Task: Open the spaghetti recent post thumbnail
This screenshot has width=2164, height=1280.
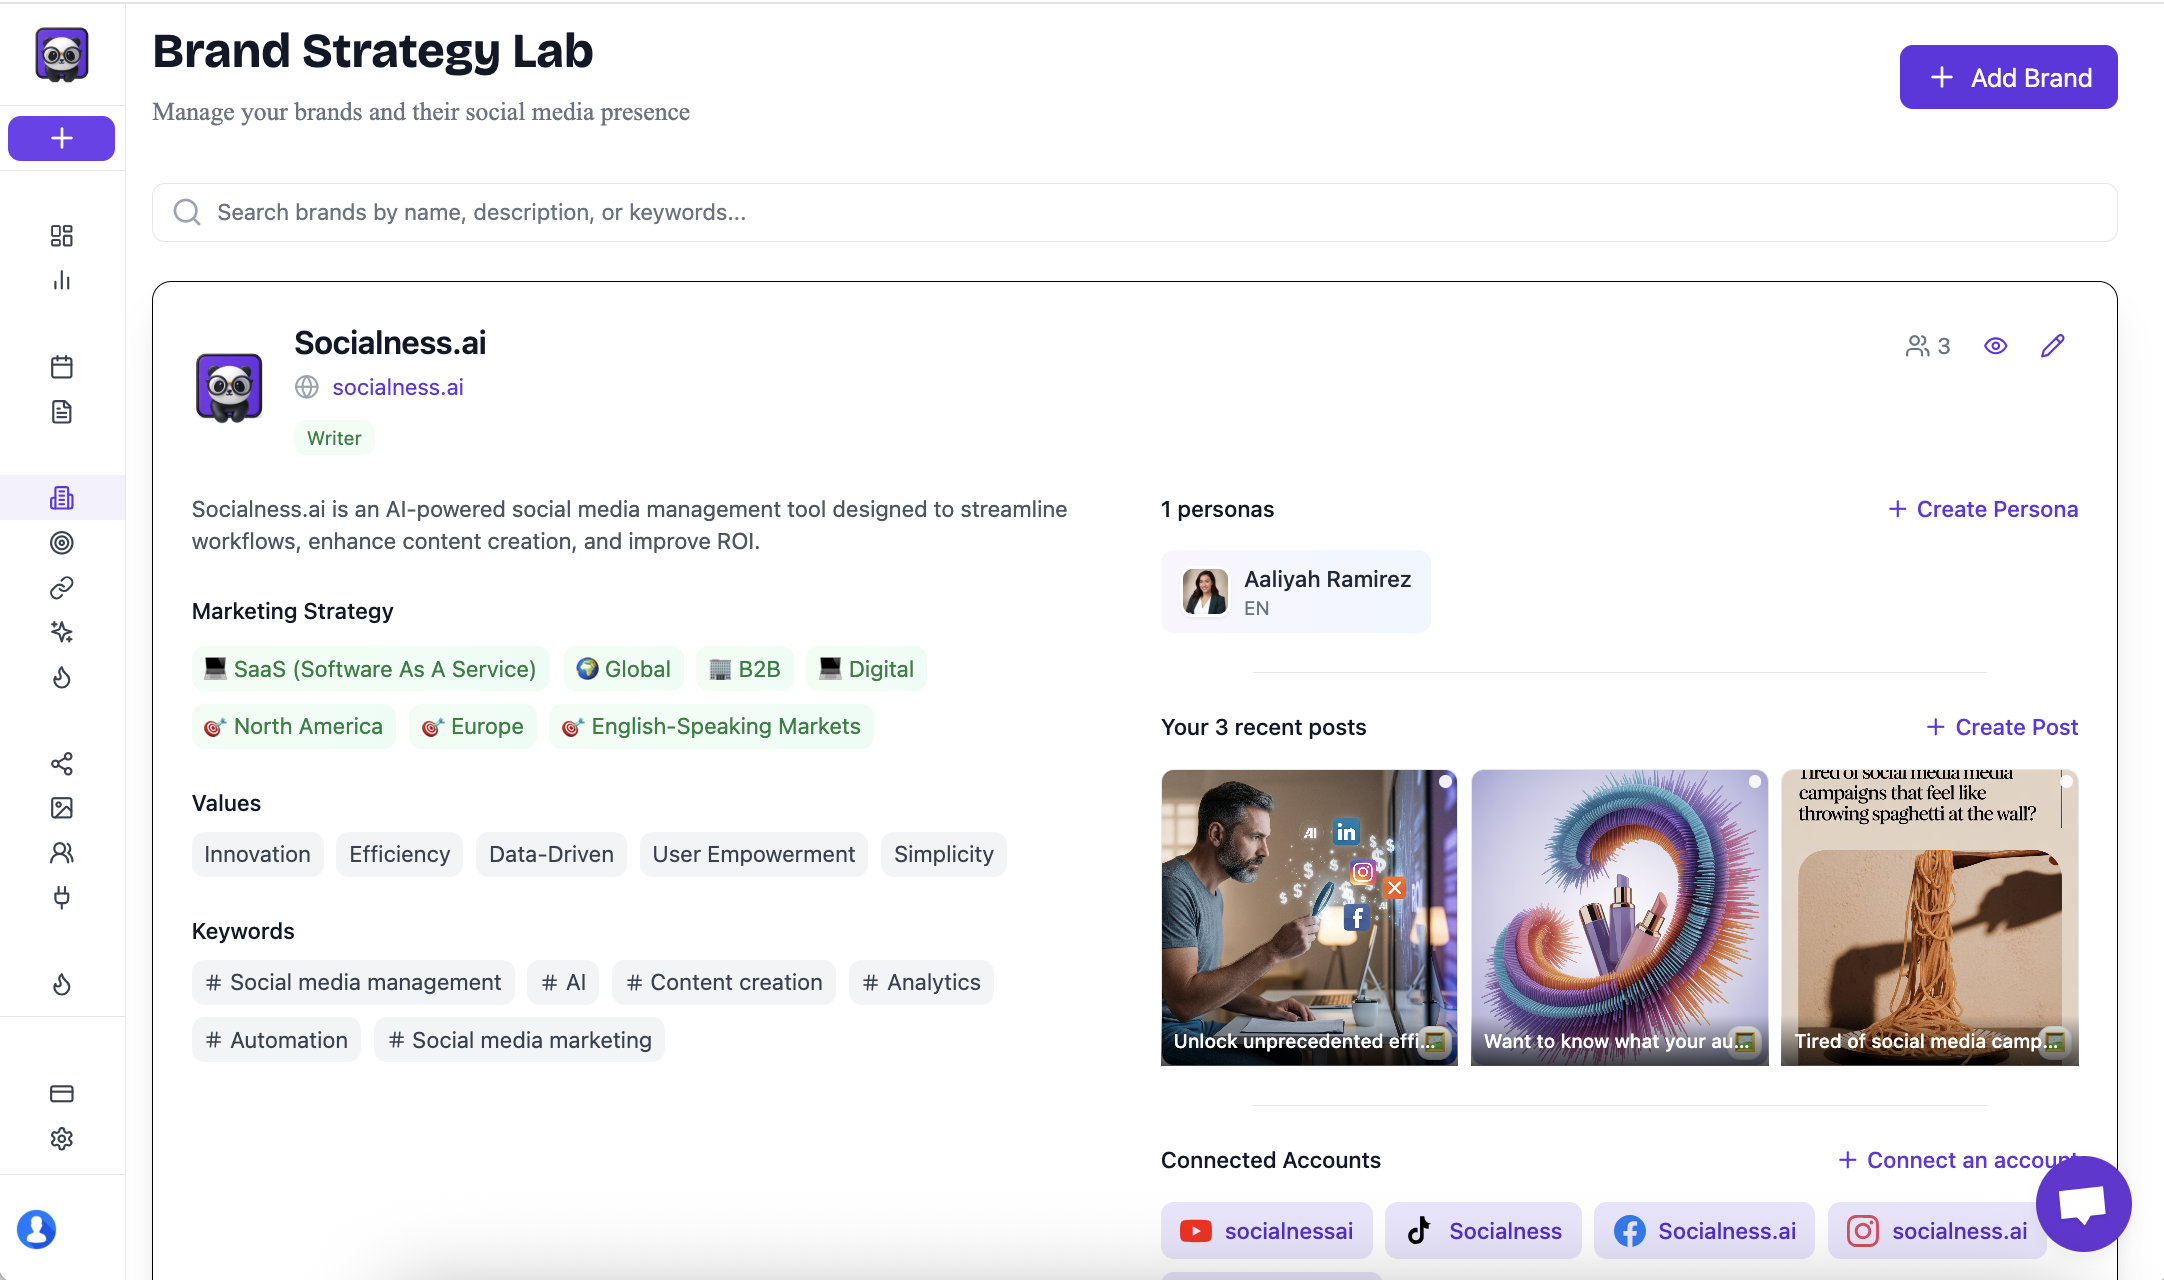Action: (x=1929, y=917)
